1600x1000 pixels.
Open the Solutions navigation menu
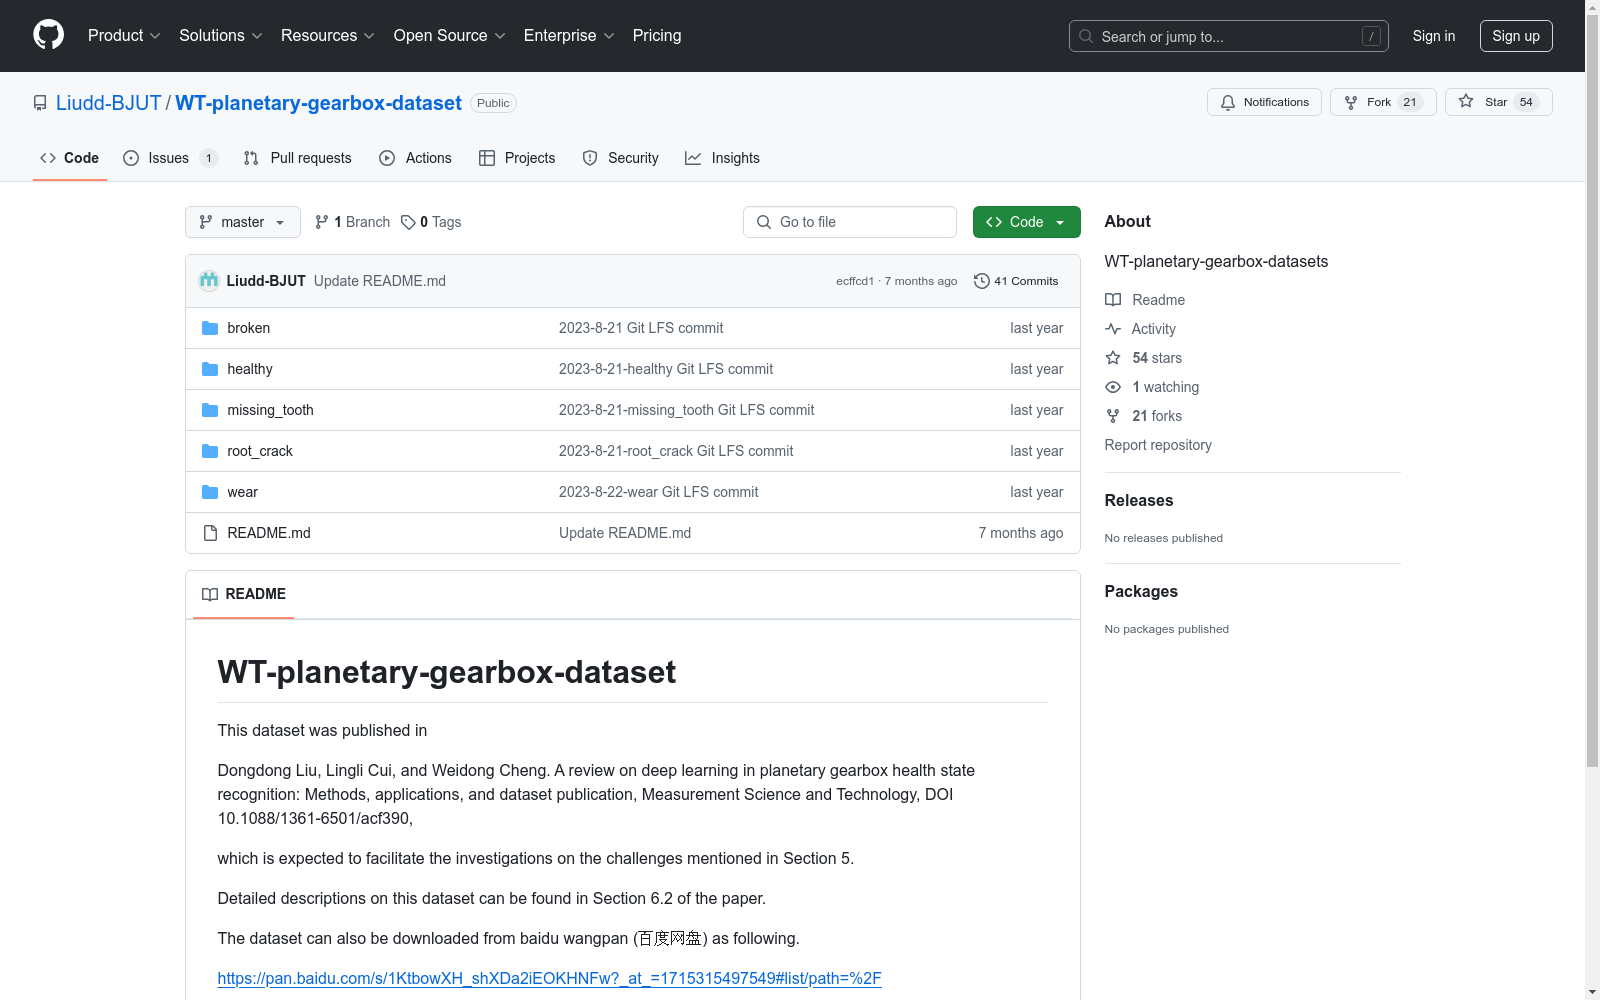[220, 35]
